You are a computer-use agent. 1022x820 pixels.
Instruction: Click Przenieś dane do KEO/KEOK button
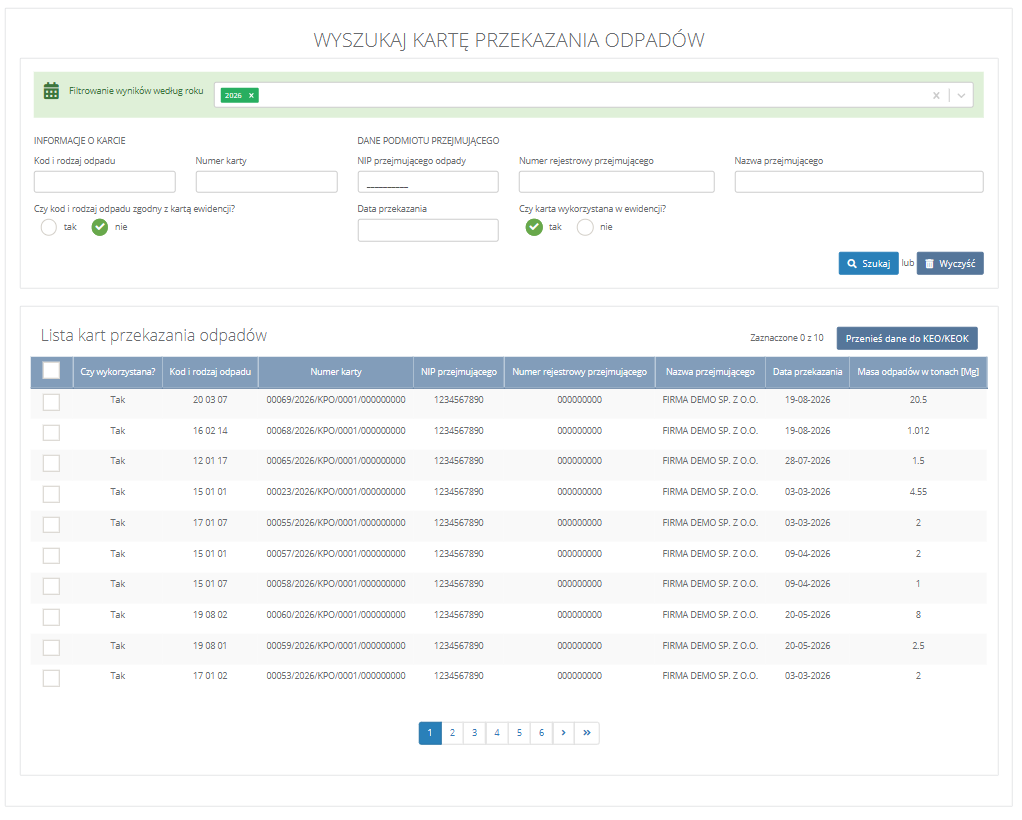(907, 338)
